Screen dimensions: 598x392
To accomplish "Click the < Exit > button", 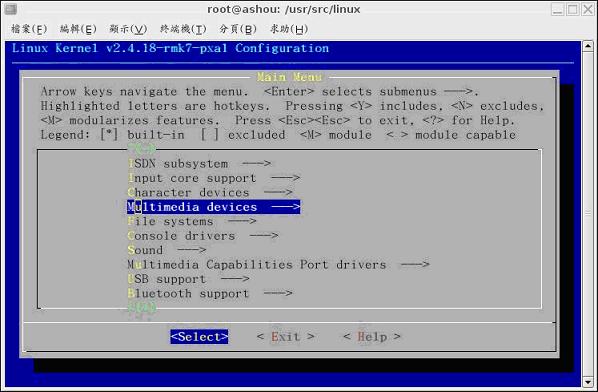I will (x=286, y=337).
